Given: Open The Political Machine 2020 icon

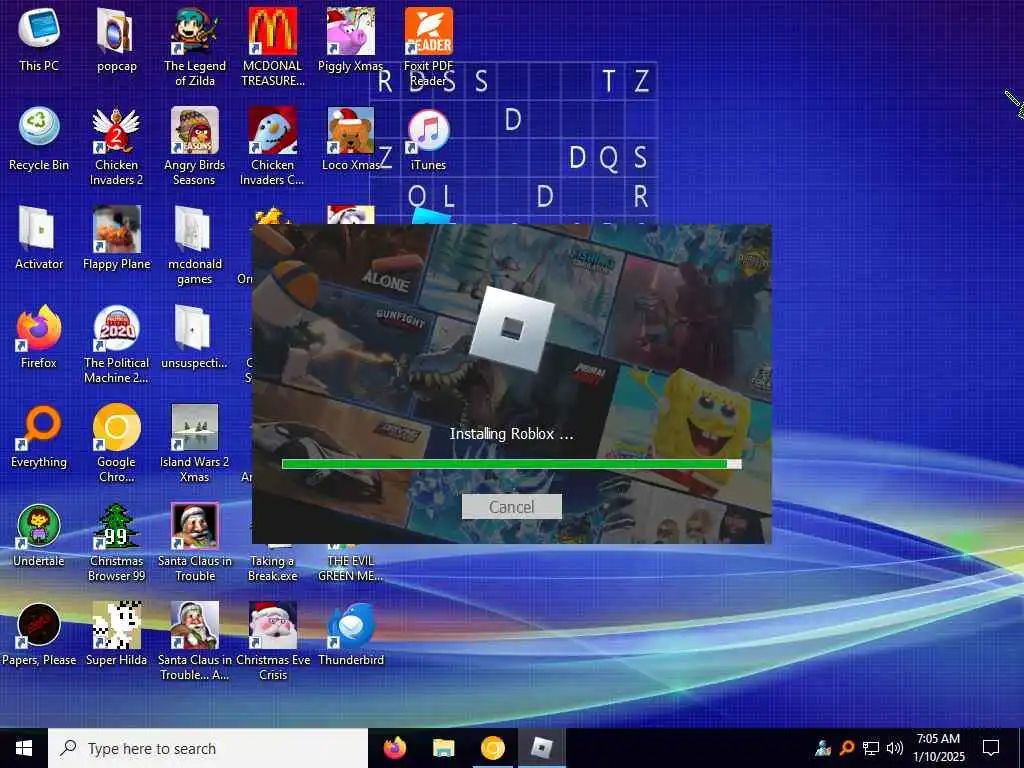Looking at the screenshot, I should [x=116, y=344].
